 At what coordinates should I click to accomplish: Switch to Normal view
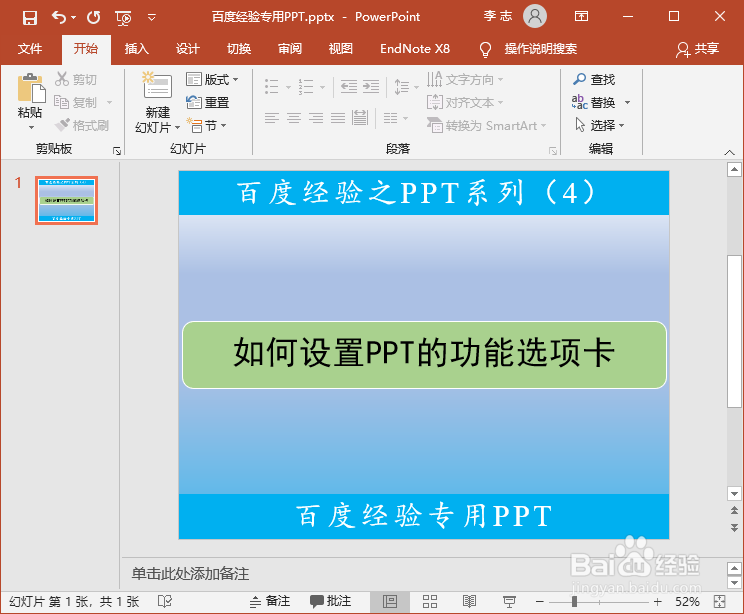[x=390, y=602]
